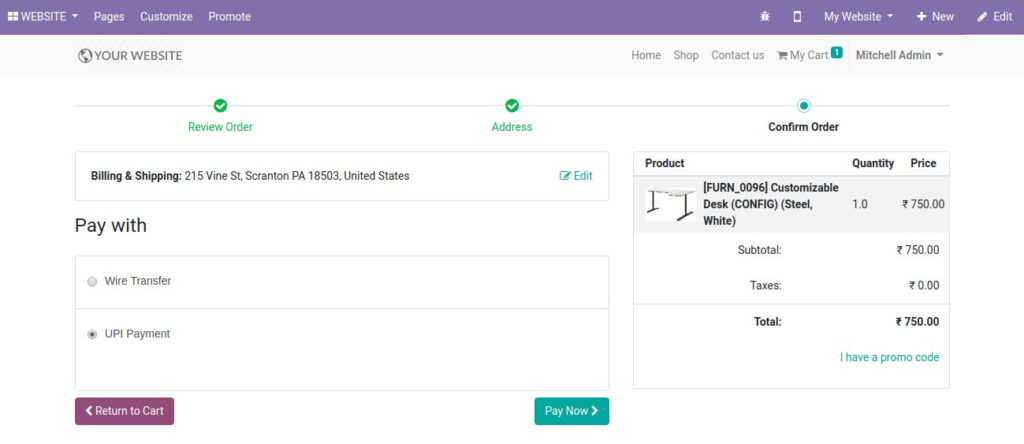1024x444 pixels.
Task: Click the globe logo Your Website
Action: [130, 56]
